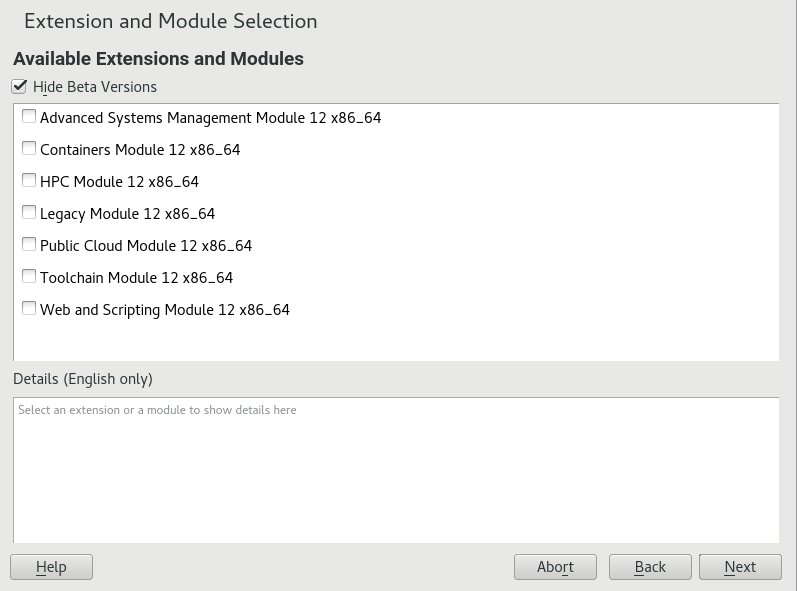The image size is (797, 591).
Task: Click the Next button
Action: tap(740, 567)
